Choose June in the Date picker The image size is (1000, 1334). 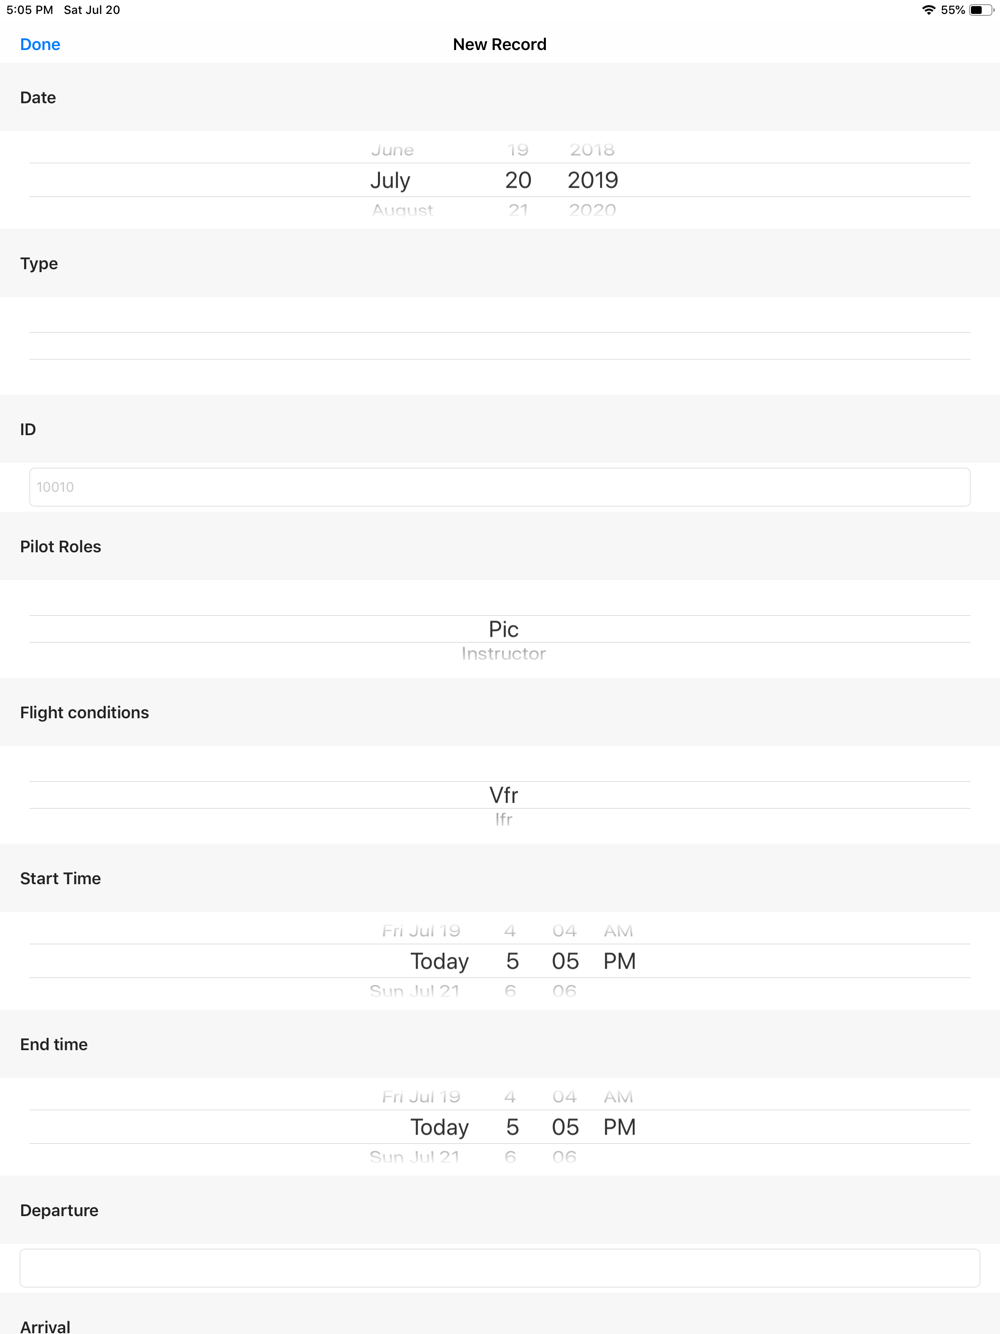(x=392, y=150)
